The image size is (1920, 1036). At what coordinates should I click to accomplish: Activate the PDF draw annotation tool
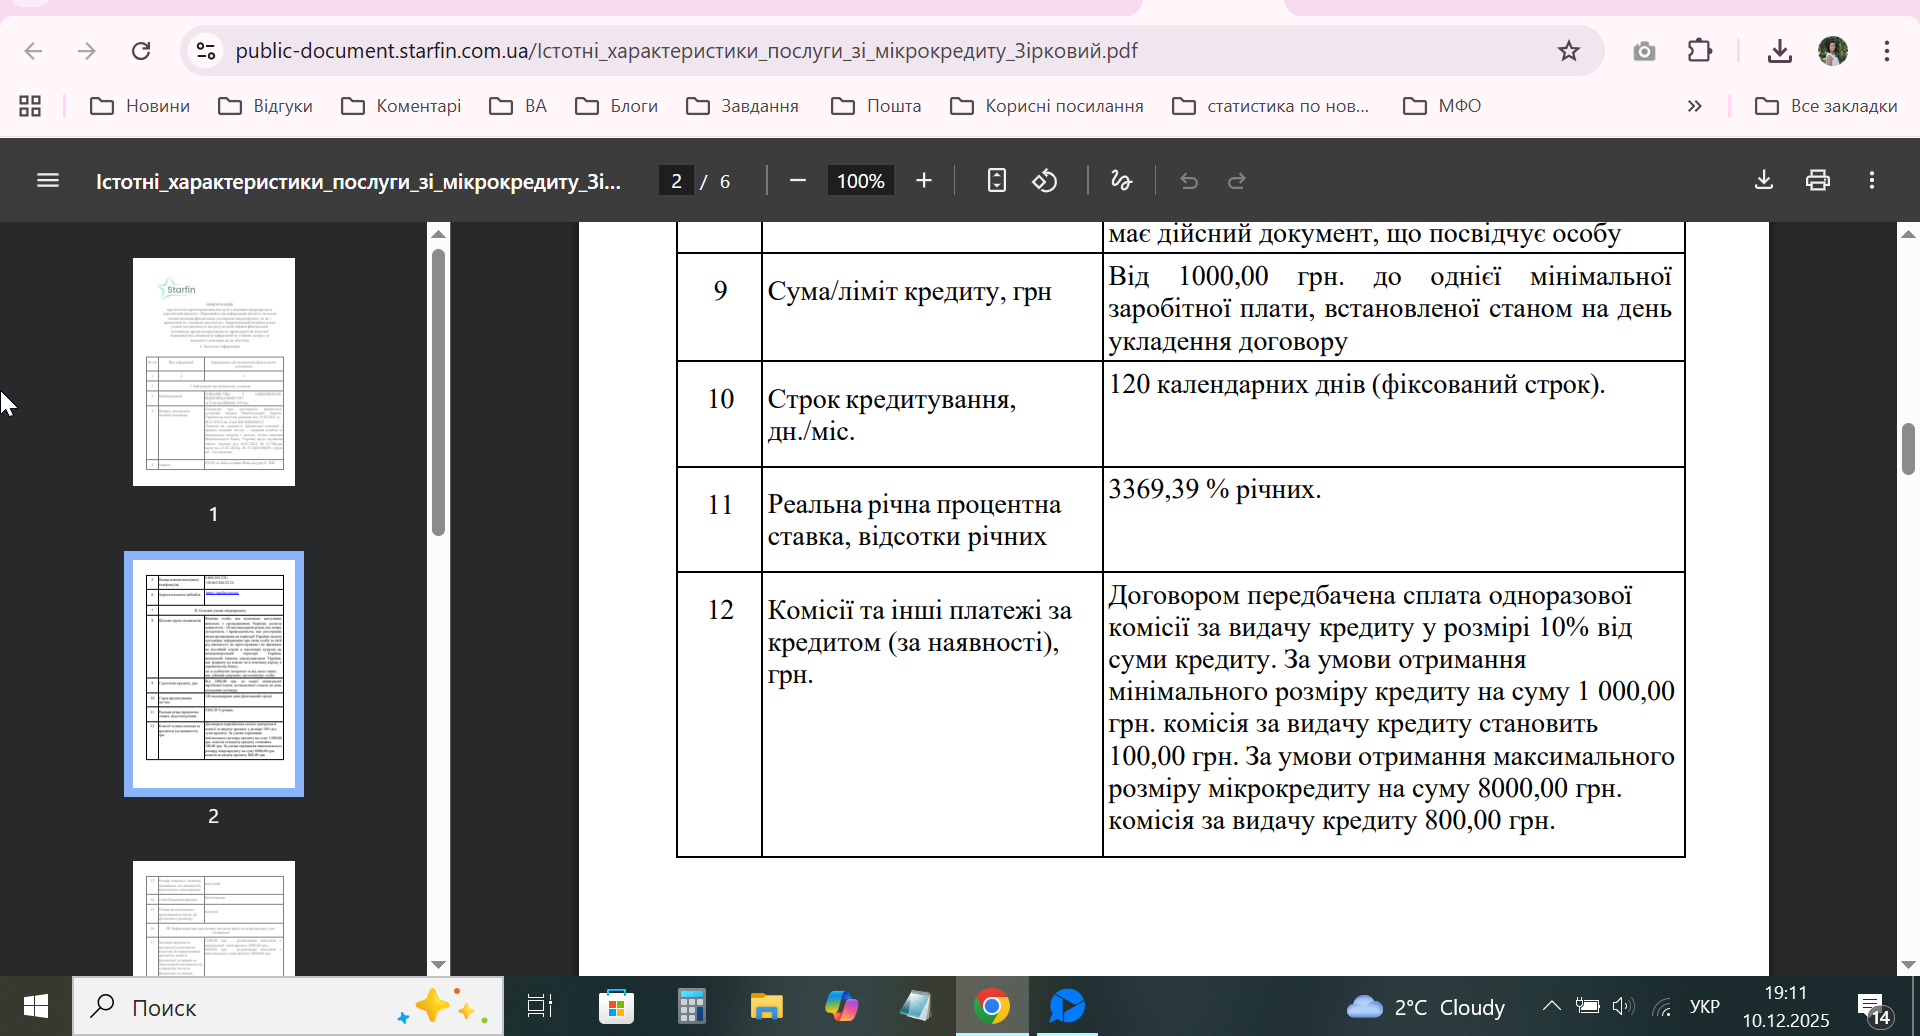tap(1121, 181)
